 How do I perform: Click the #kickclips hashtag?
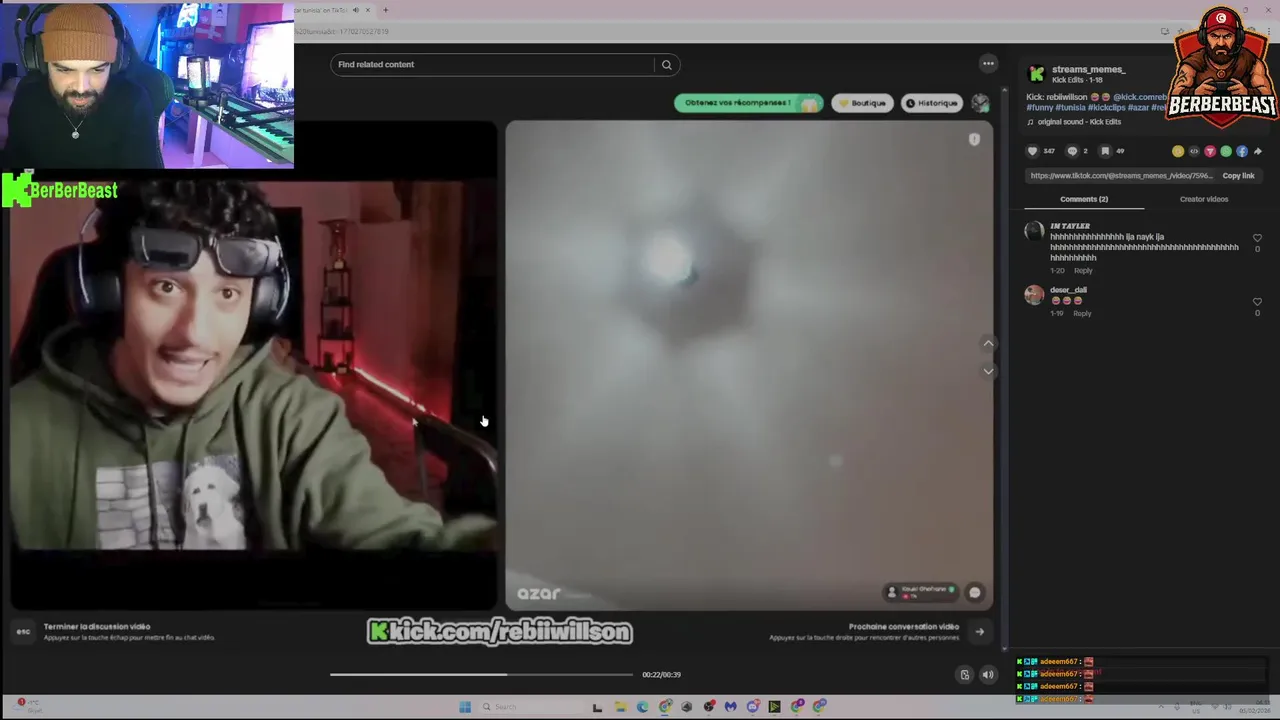coord(1106,108)
